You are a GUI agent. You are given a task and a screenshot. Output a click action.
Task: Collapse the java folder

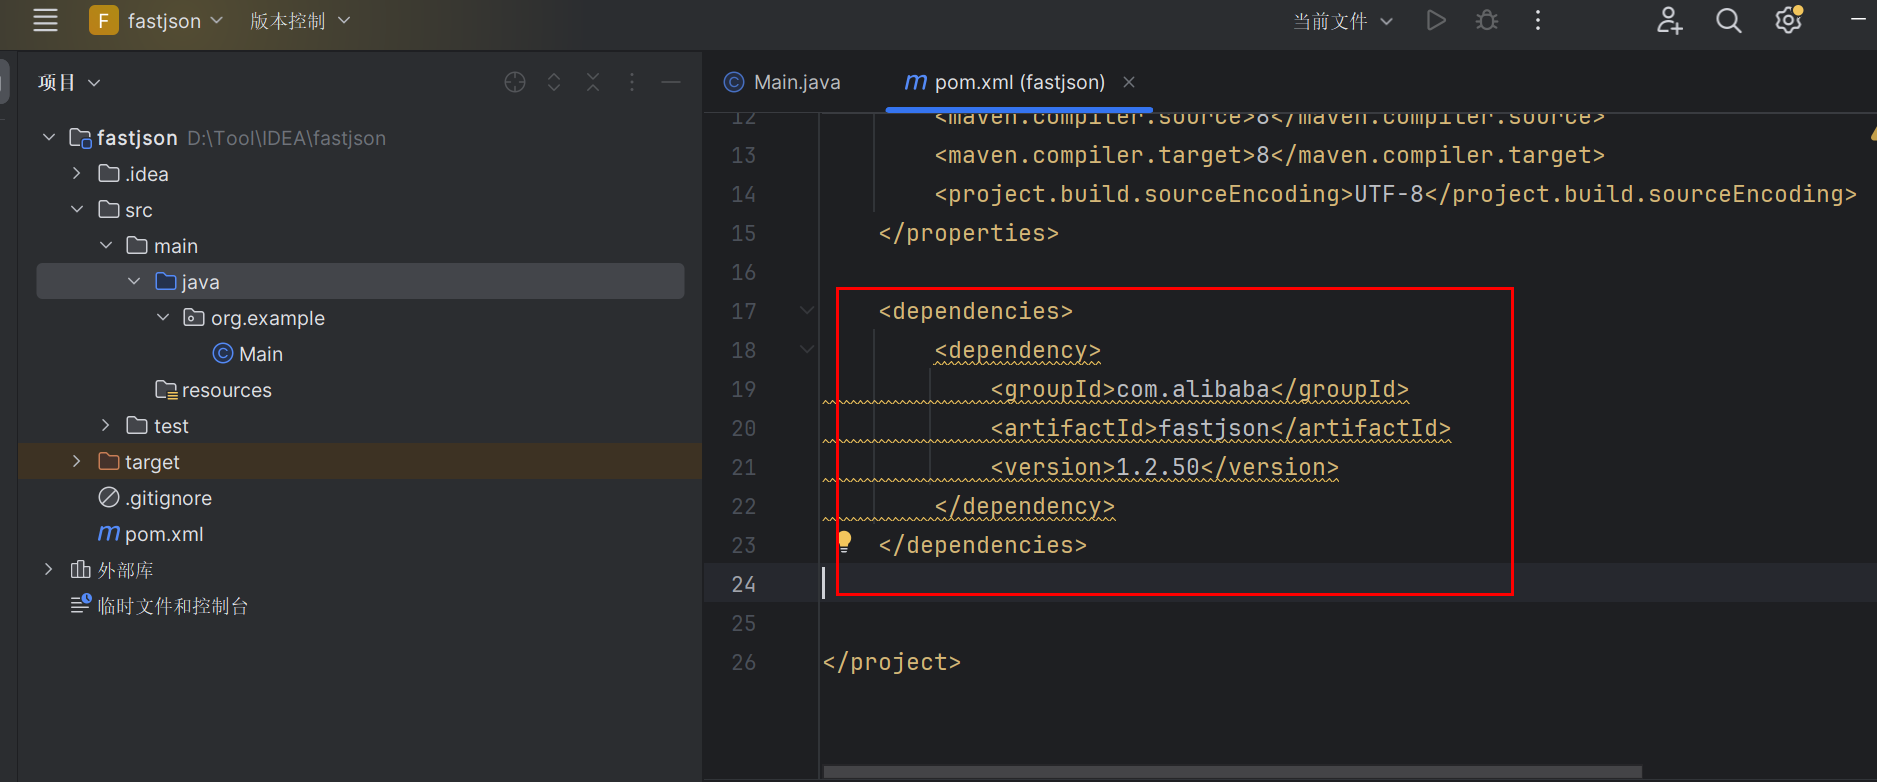click(134, 281)
